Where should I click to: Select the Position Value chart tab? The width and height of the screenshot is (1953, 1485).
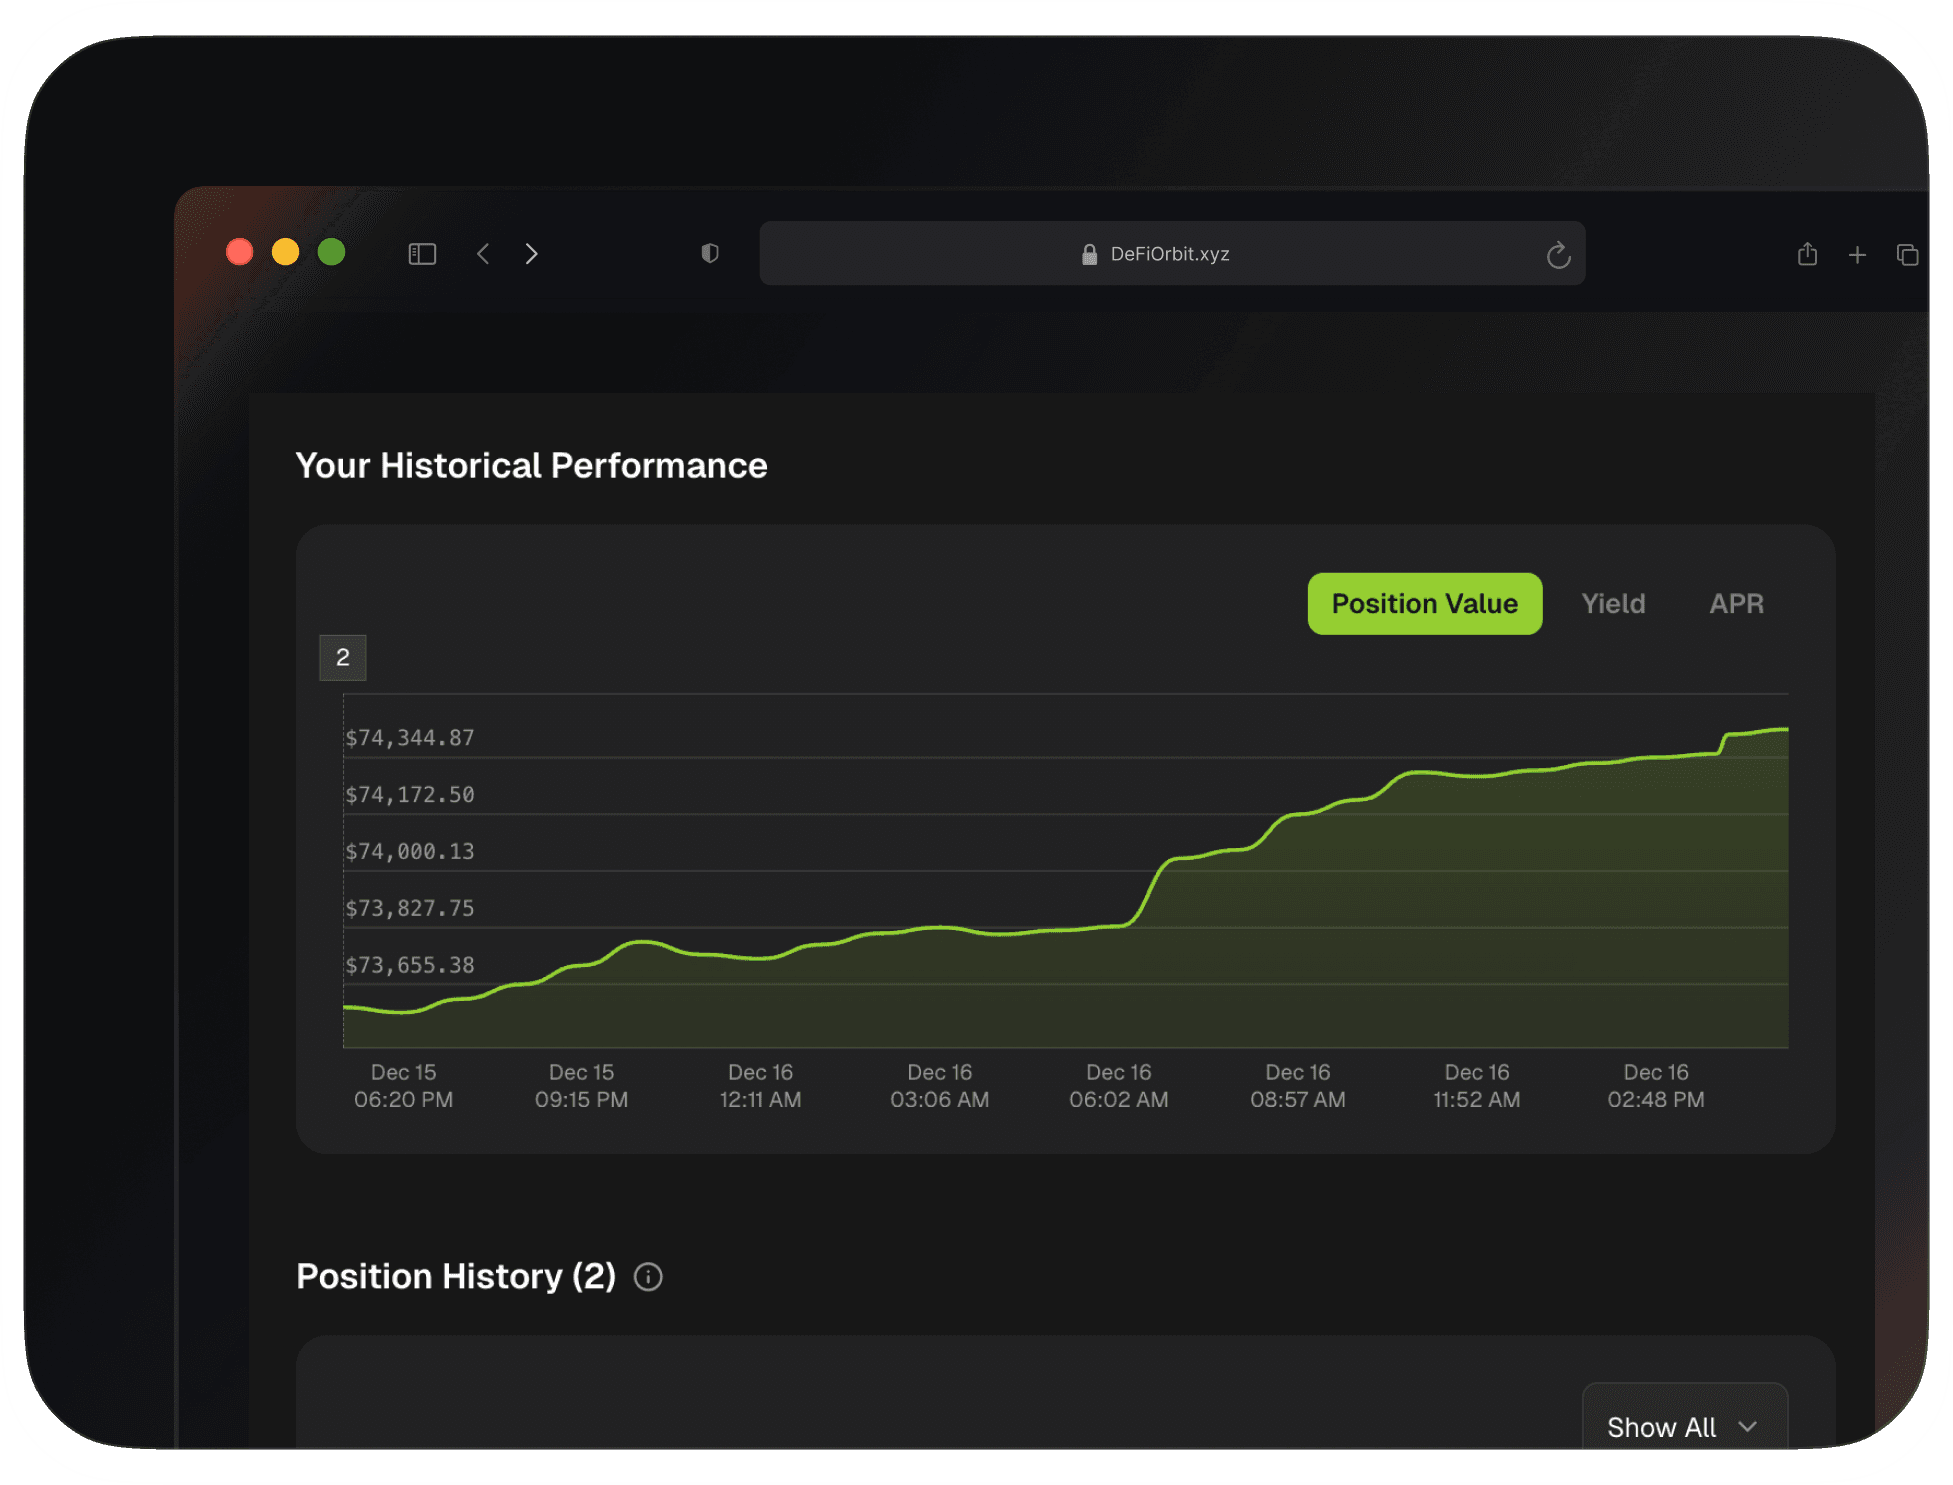1424,604
